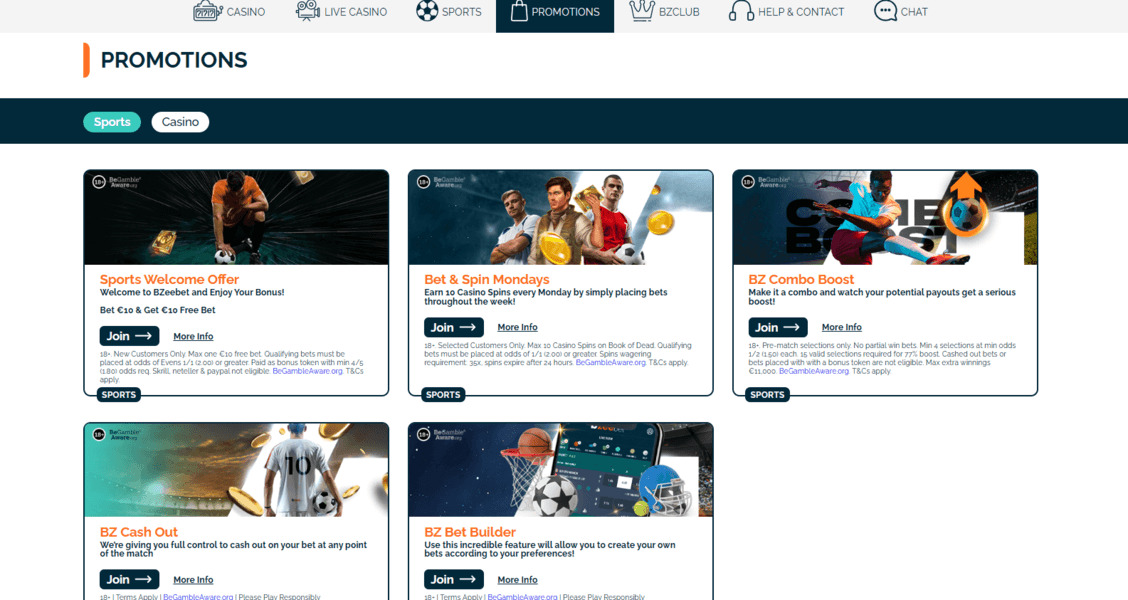Screen dimensions: 1128x600
Task: Click the BZ Cash Out banner image
Action: [236, 471]
